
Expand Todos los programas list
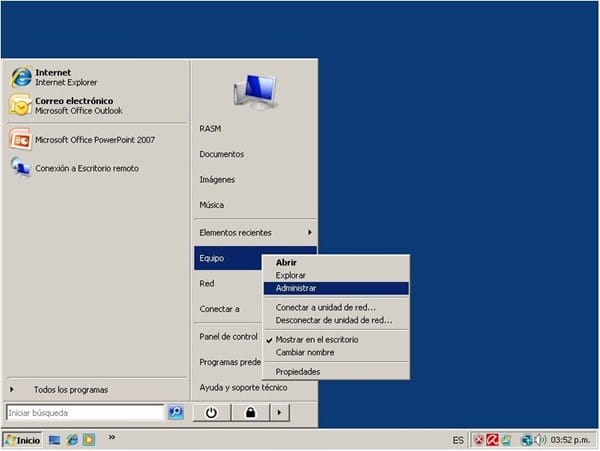pyautogui.click(x=70, y=389)
